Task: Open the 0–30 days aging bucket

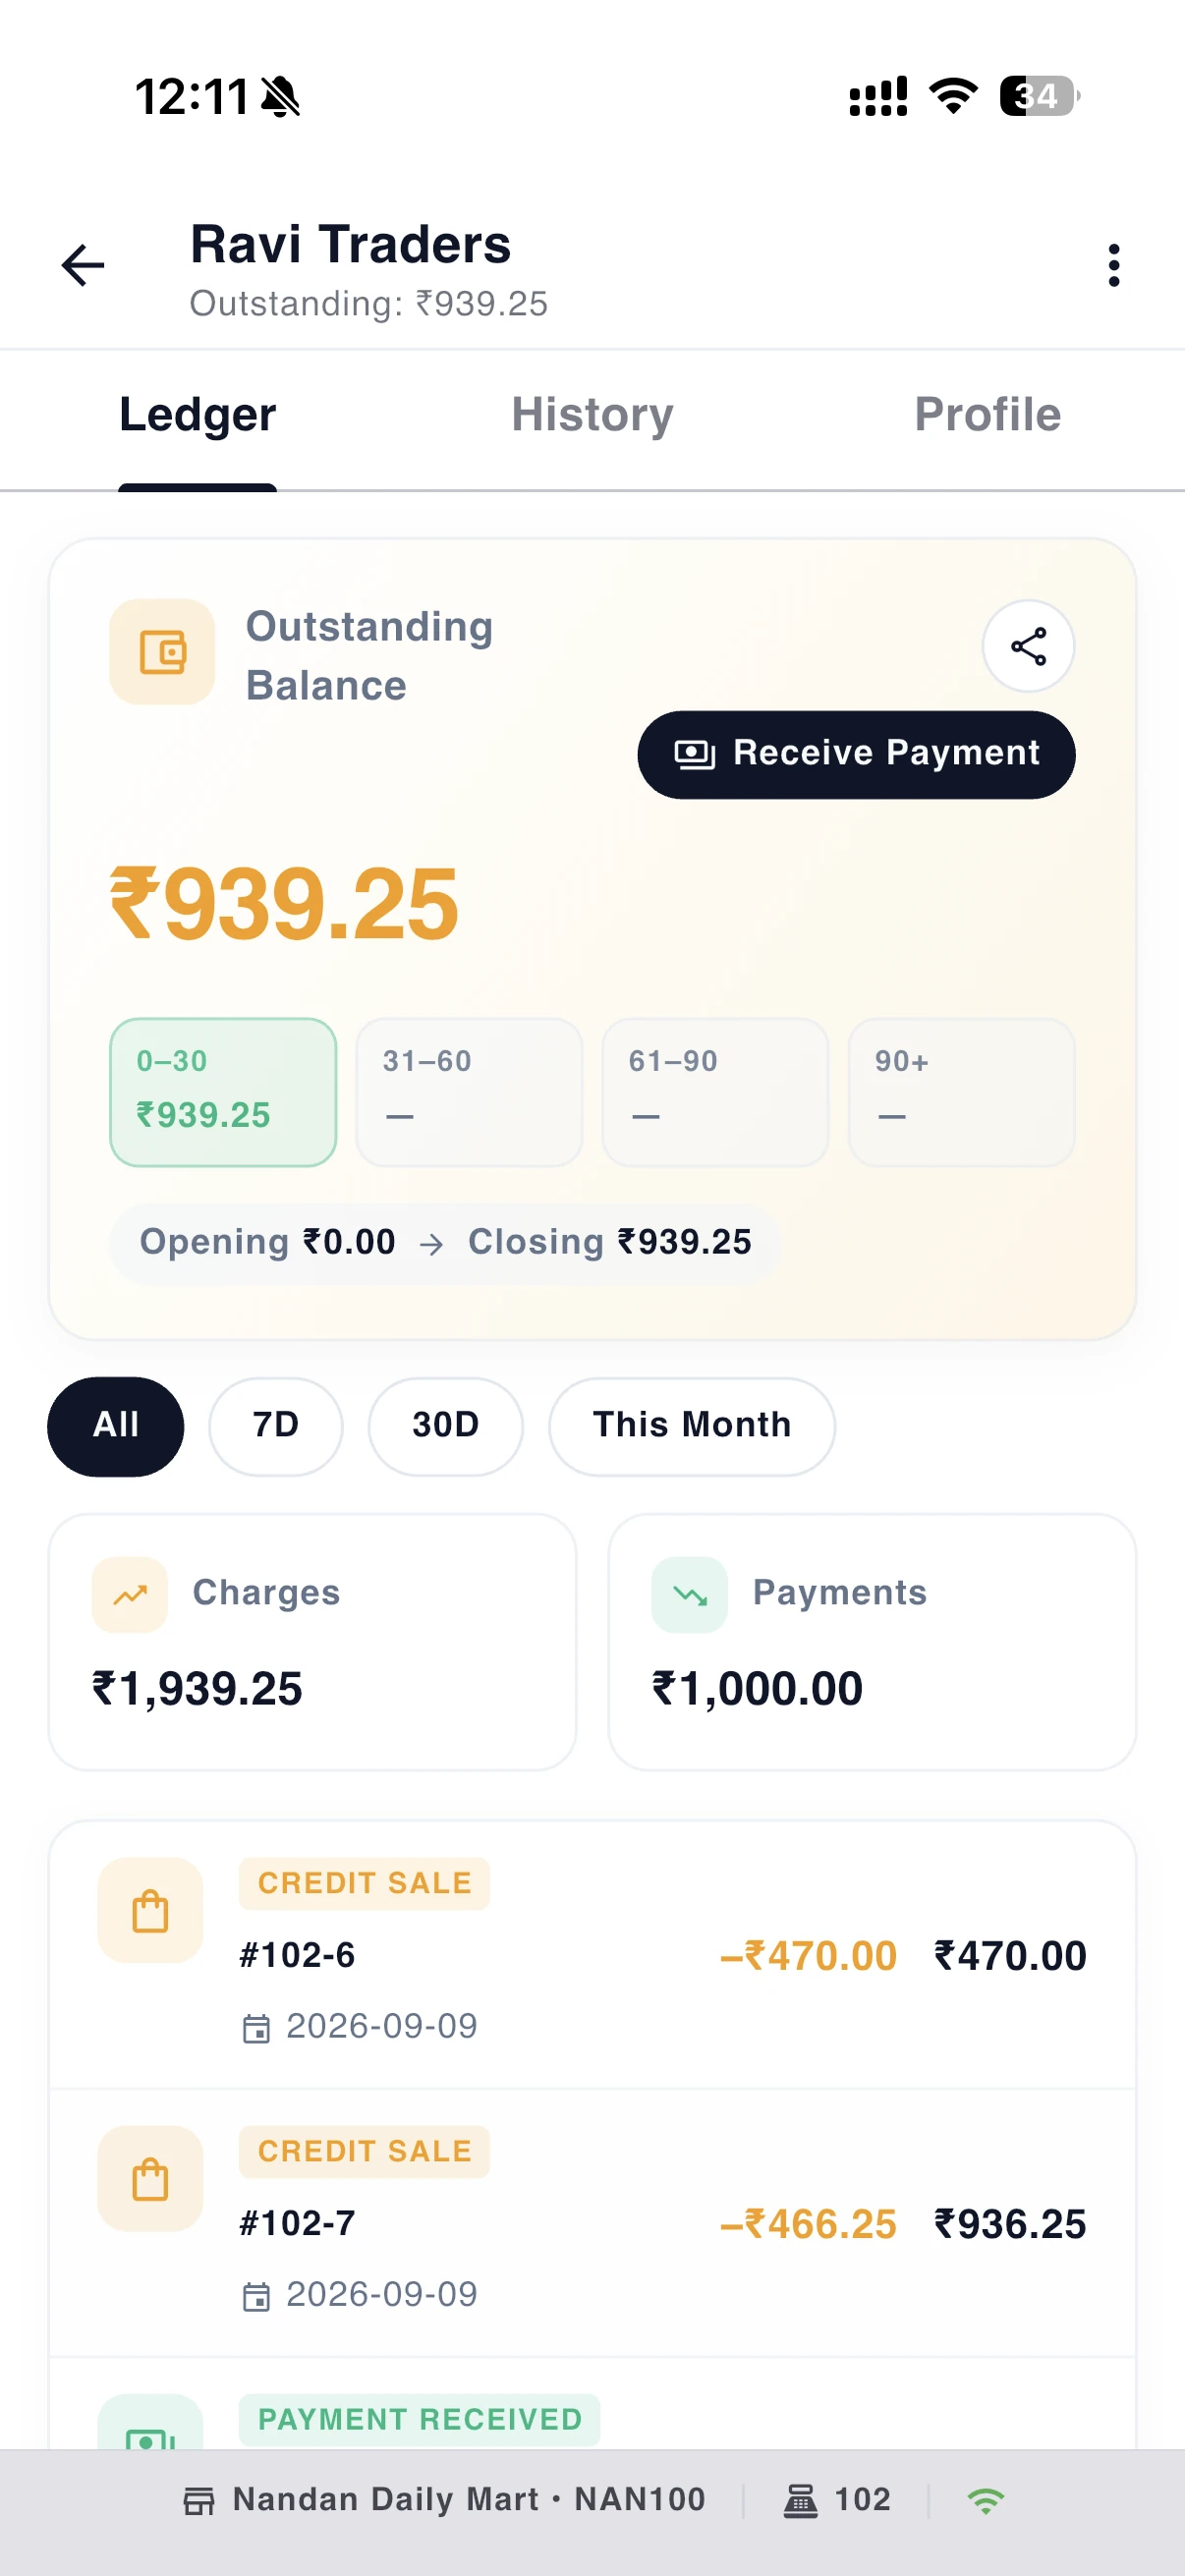Action: pyautogui.click(x=223, y=1092)
